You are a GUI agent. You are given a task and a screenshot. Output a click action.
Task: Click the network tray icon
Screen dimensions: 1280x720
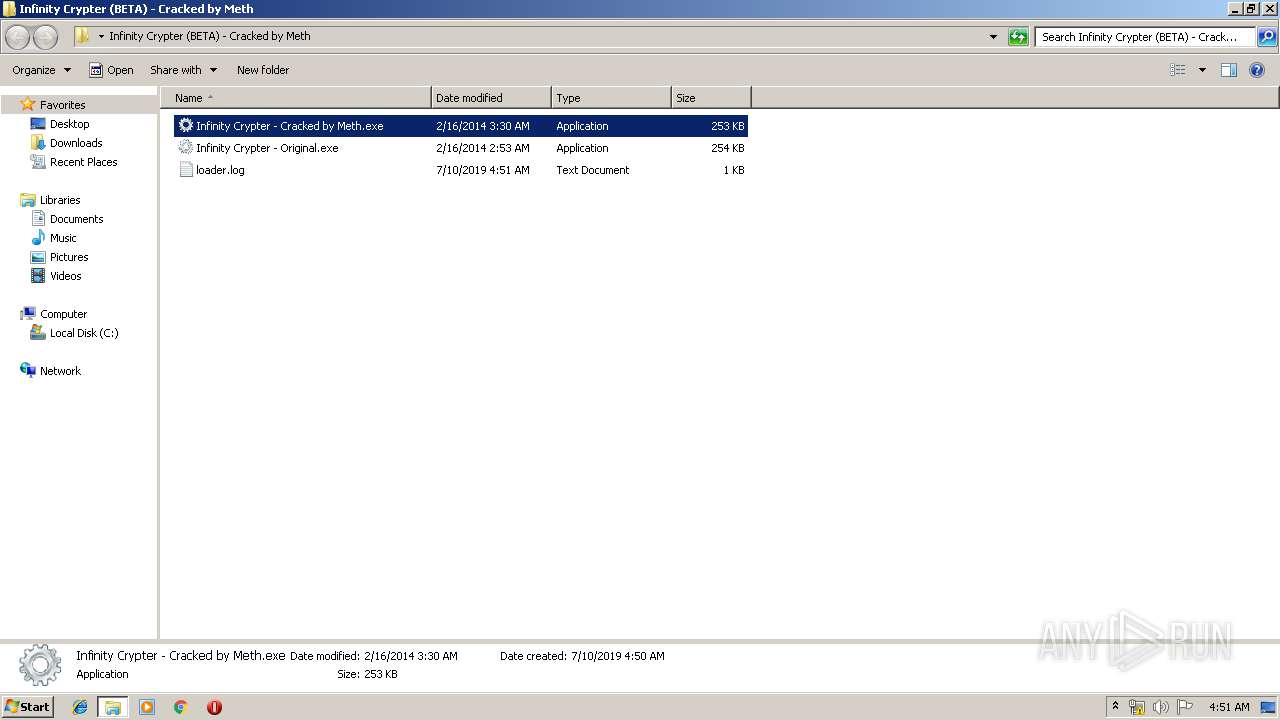tap(1137, 707)
